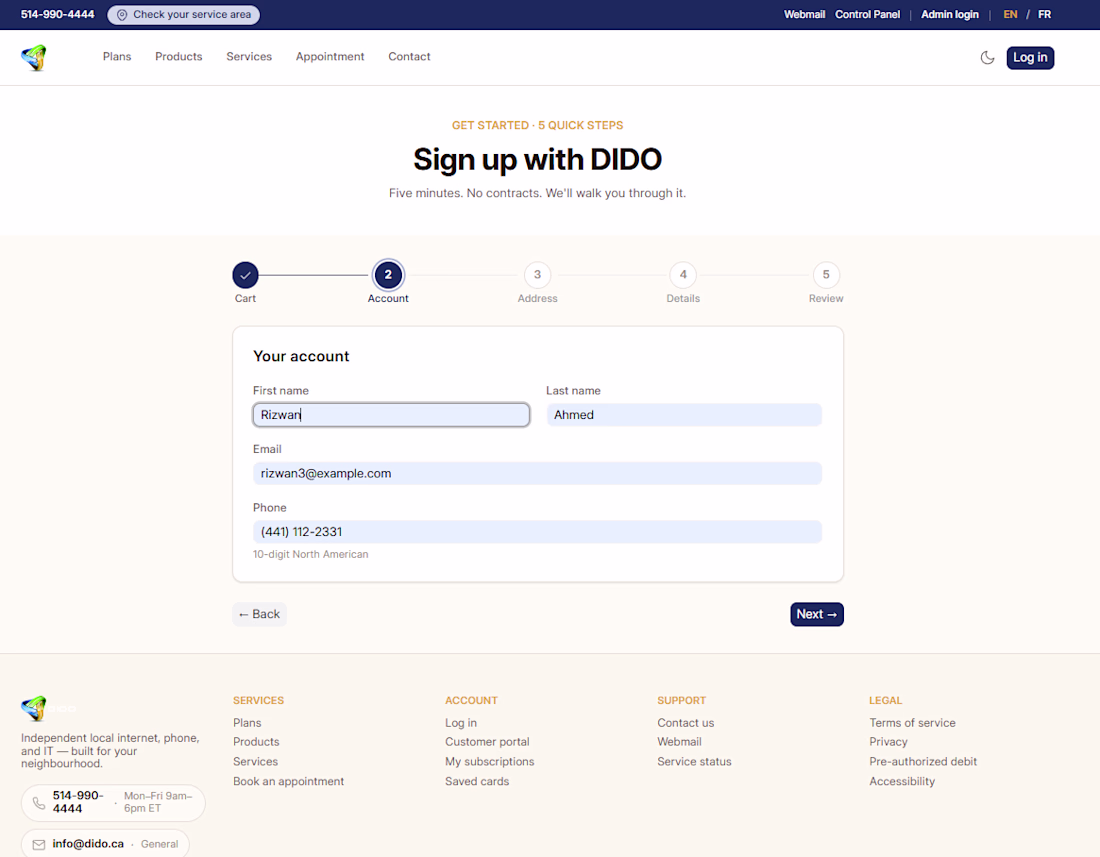The height and width of the screenshot is (857, 1100).
Task: Open the Appointment menu item
Action: (x=330, y=57)
